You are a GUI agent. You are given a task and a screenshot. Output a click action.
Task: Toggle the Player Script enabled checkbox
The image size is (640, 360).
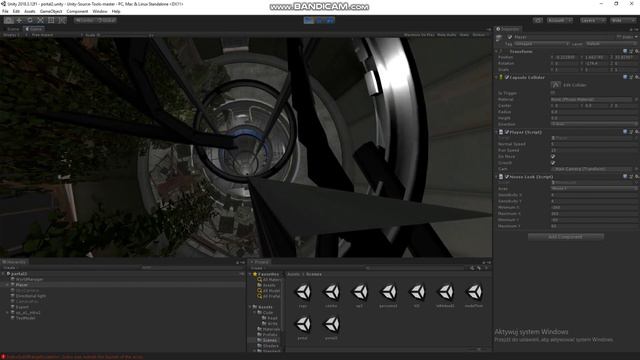[507, 132]
